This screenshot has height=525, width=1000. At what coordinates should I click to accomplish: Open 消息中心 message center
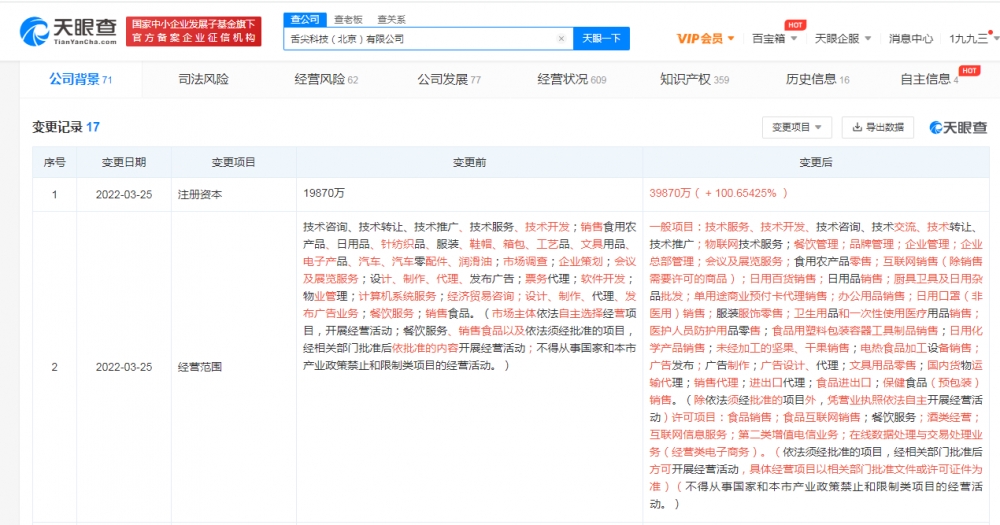pyautogui.click(x=911, y=39)
